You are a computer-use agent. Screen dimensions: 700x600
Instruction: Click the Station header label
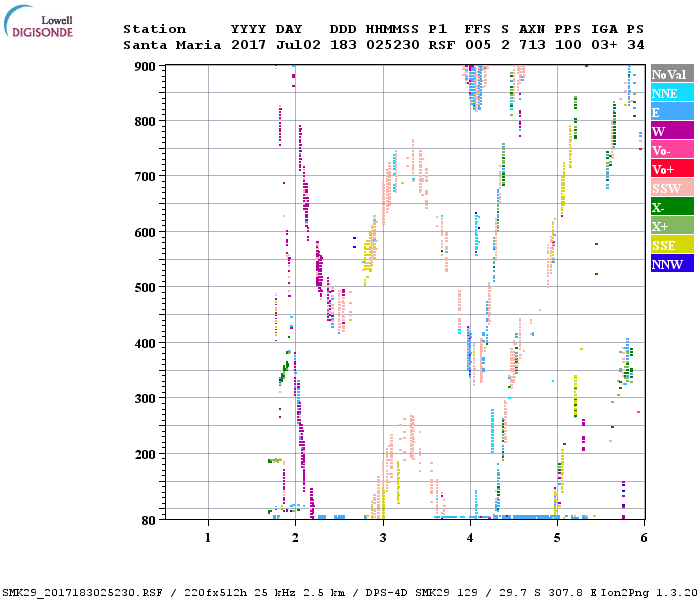[154, 29]
